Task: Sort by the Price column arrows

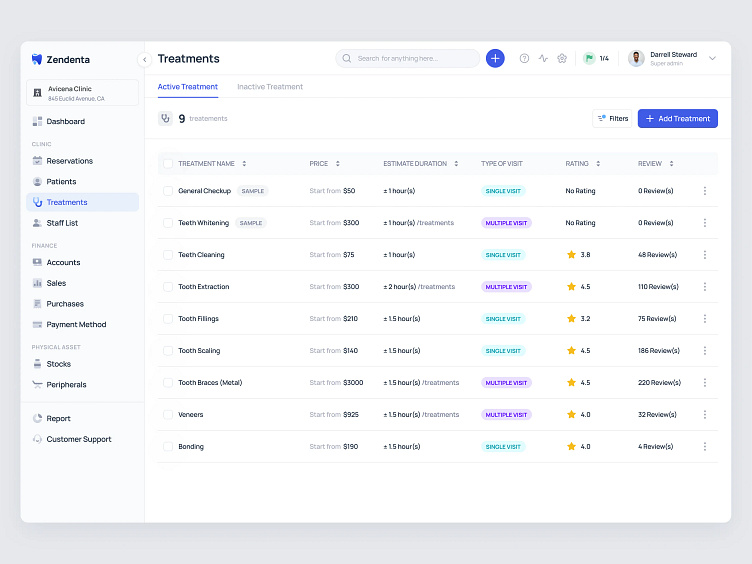Action: point(337,163)
